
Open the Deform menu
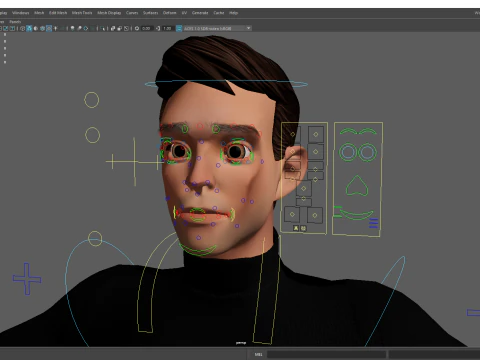point(169,13)
